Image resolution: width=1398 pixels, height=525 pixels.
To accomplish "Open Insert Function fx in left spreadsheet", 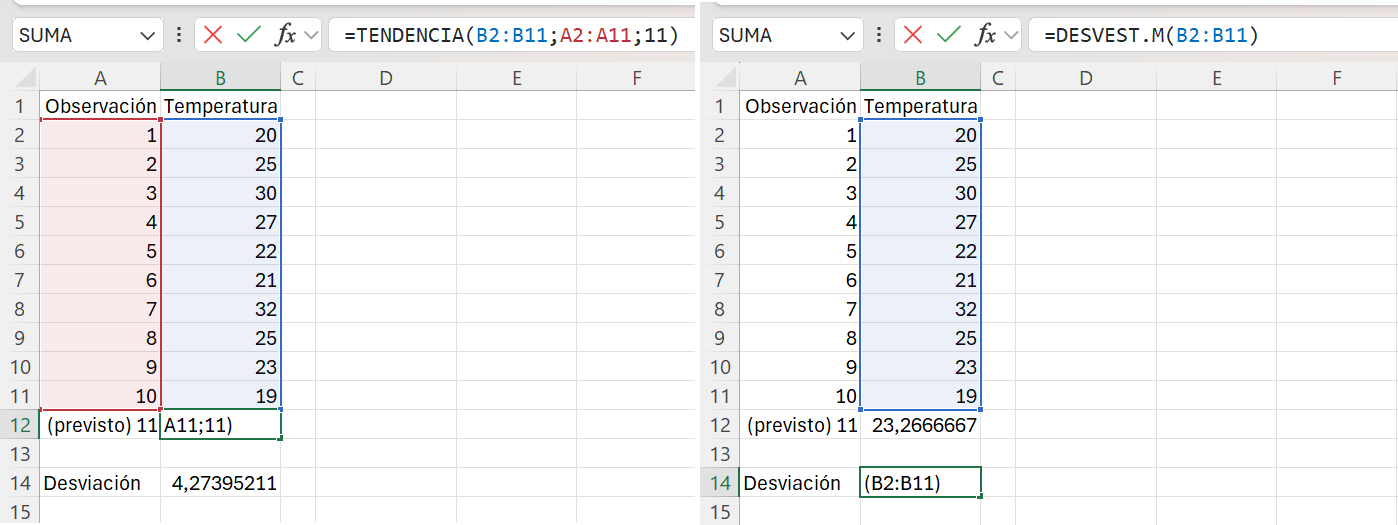I will (x=286, y=35).
